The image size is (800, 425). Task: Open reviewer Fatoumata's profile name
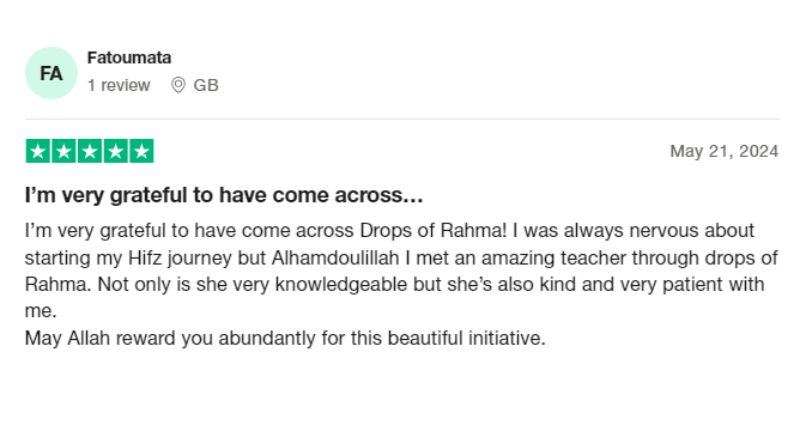[x=129, y=58]
